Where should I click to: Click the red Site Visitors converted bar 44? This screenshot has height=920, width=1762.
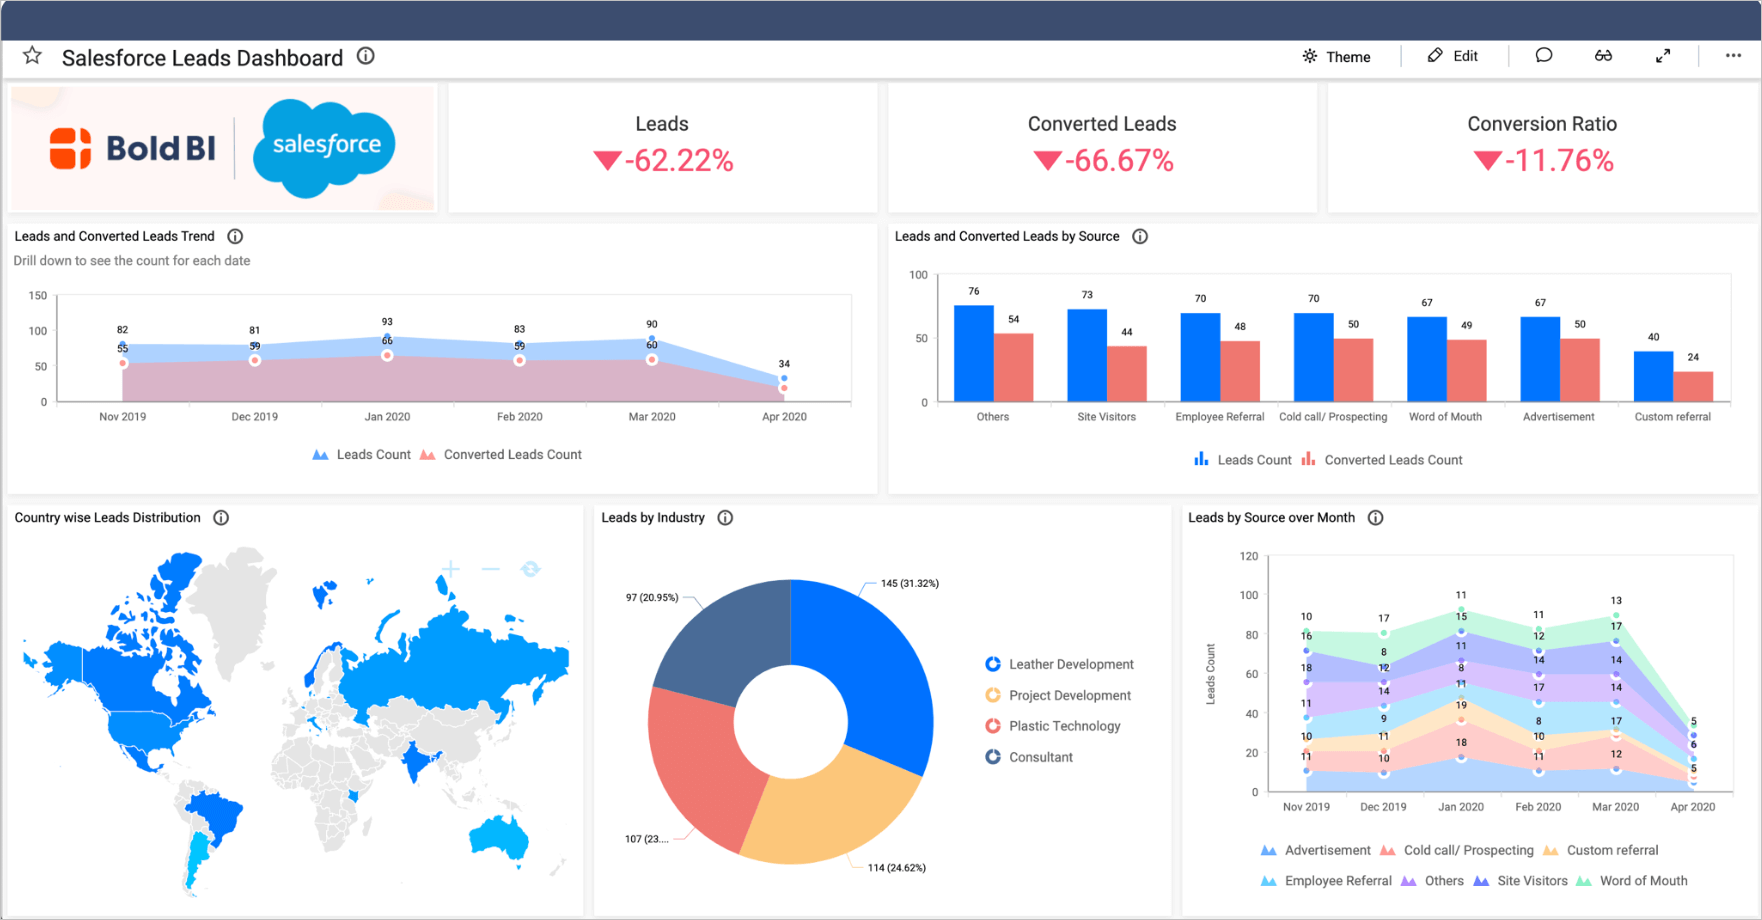(x=1126, y=374)
